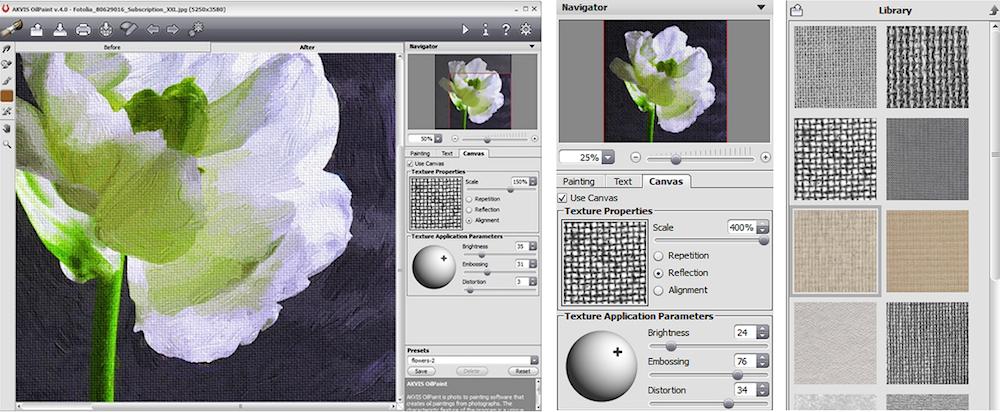Image resolution: width=1000 pixels, height=412 pixels.
Task: Click the program Info icon
Action: tap(486, 29)
